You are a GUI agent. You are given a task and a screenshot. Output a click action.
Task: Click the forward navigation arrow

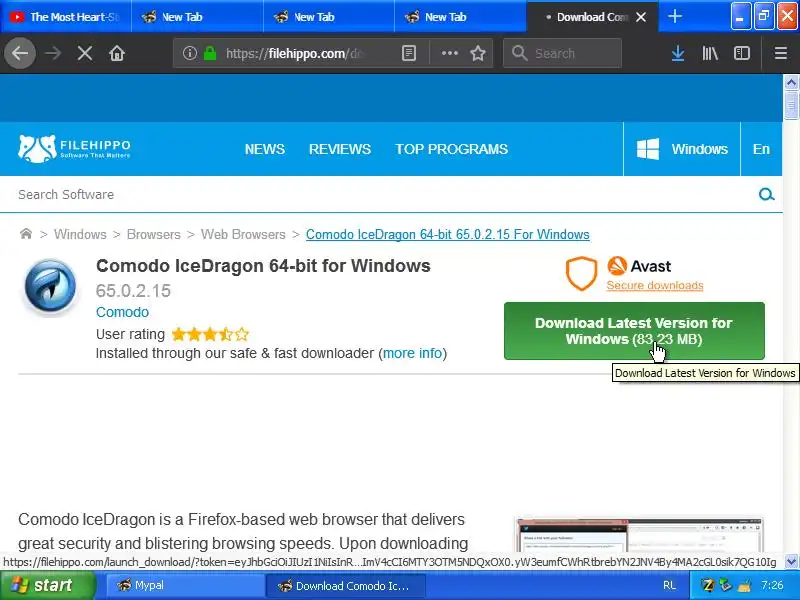(53, 53)
